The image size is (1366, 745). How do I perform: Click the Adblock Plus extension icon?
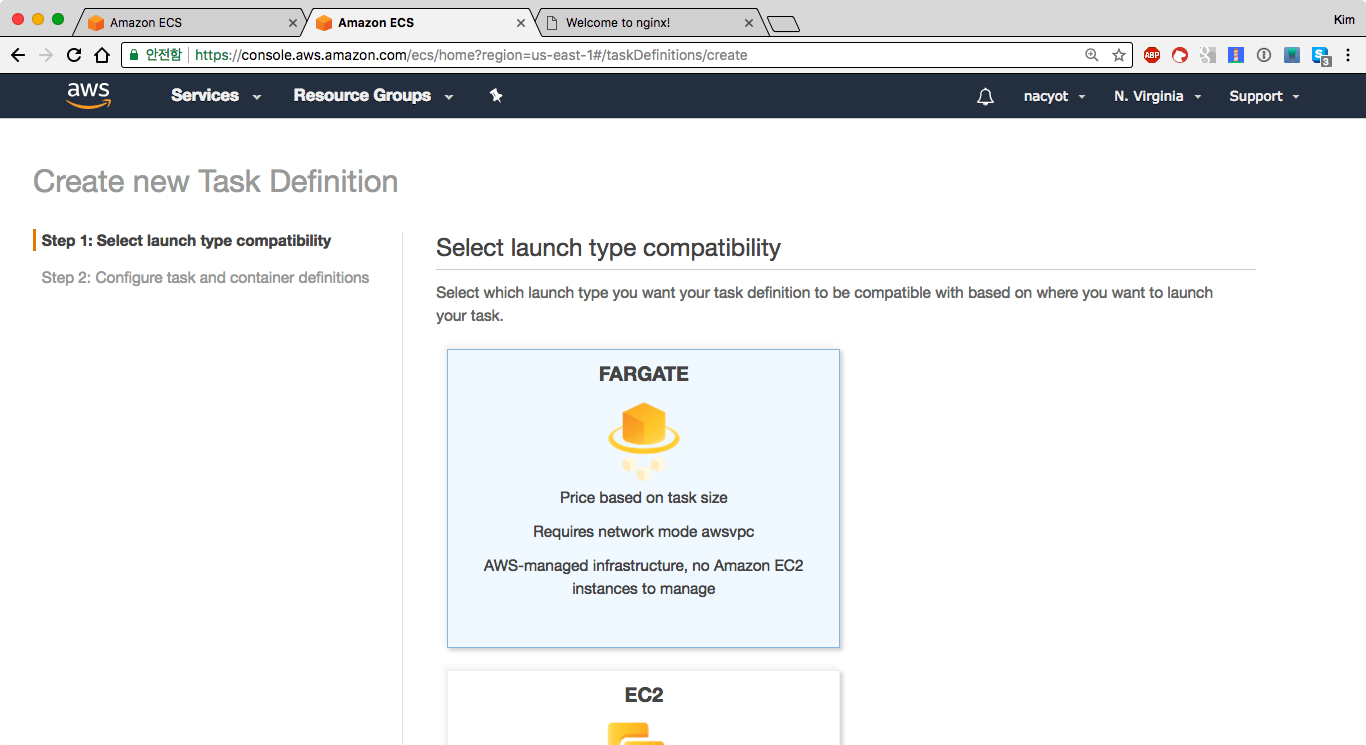(x=1152, y=55)
